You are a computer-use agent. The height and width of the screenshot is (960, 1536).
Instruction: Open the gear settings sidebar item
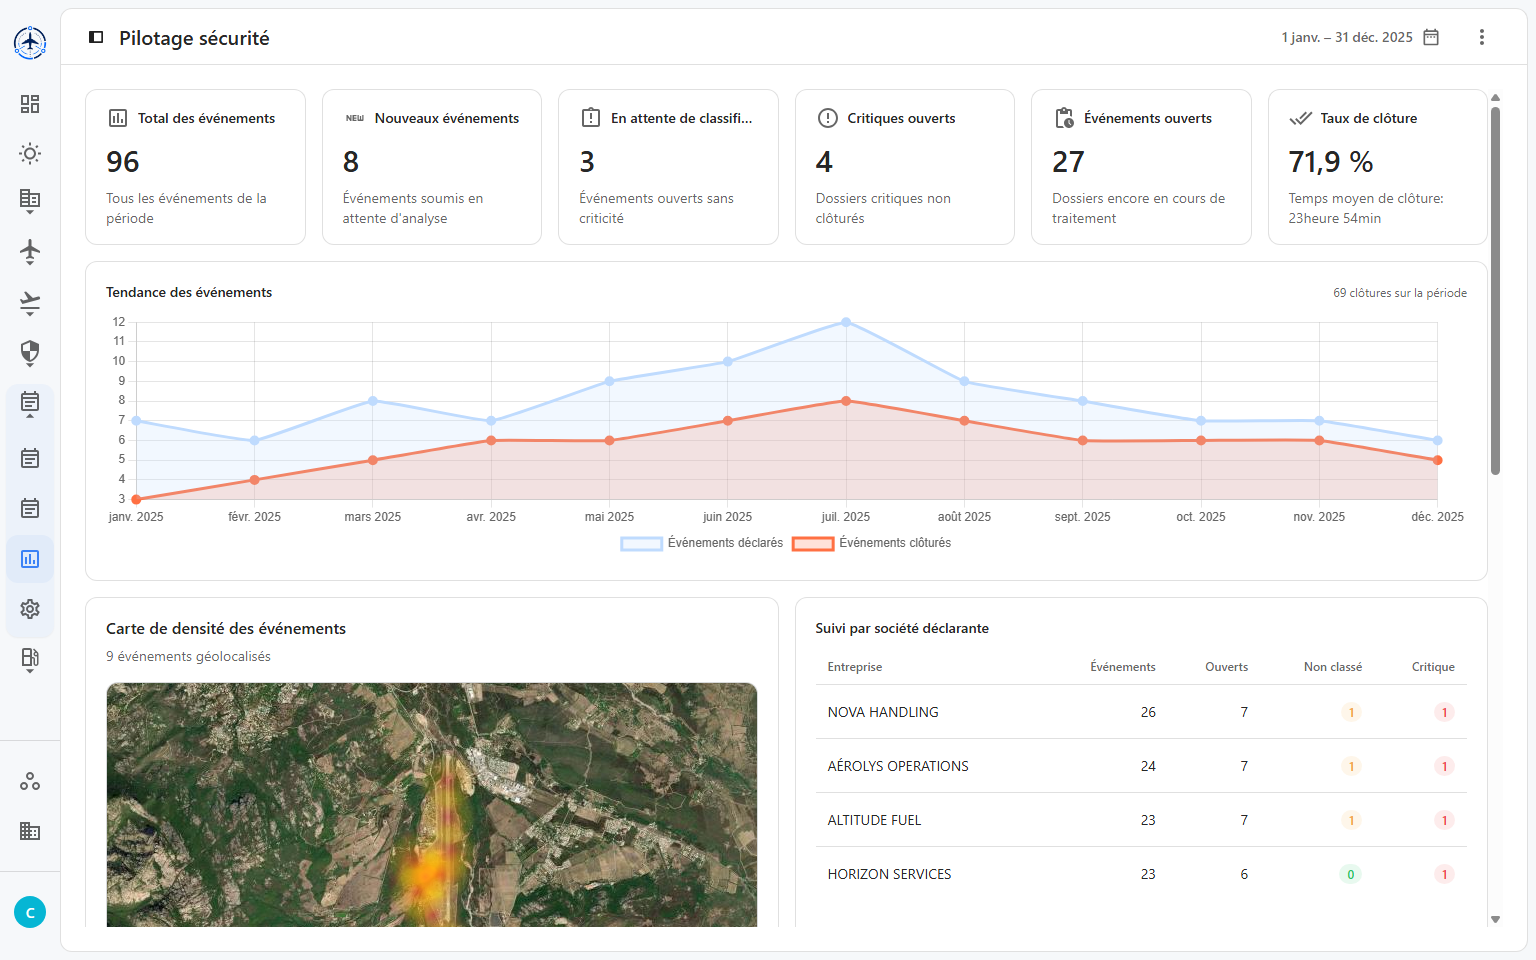30,609
